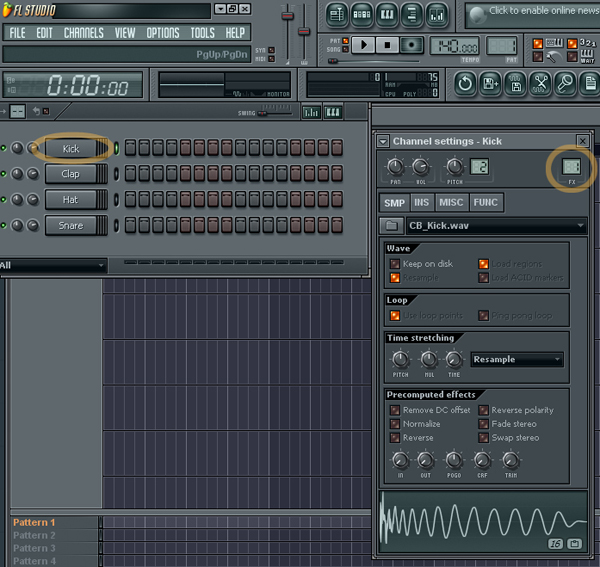Image resolution: width=600 pixels, height=567 pixels.
Task: Select the Kick channel button
Action: point(71,148)
